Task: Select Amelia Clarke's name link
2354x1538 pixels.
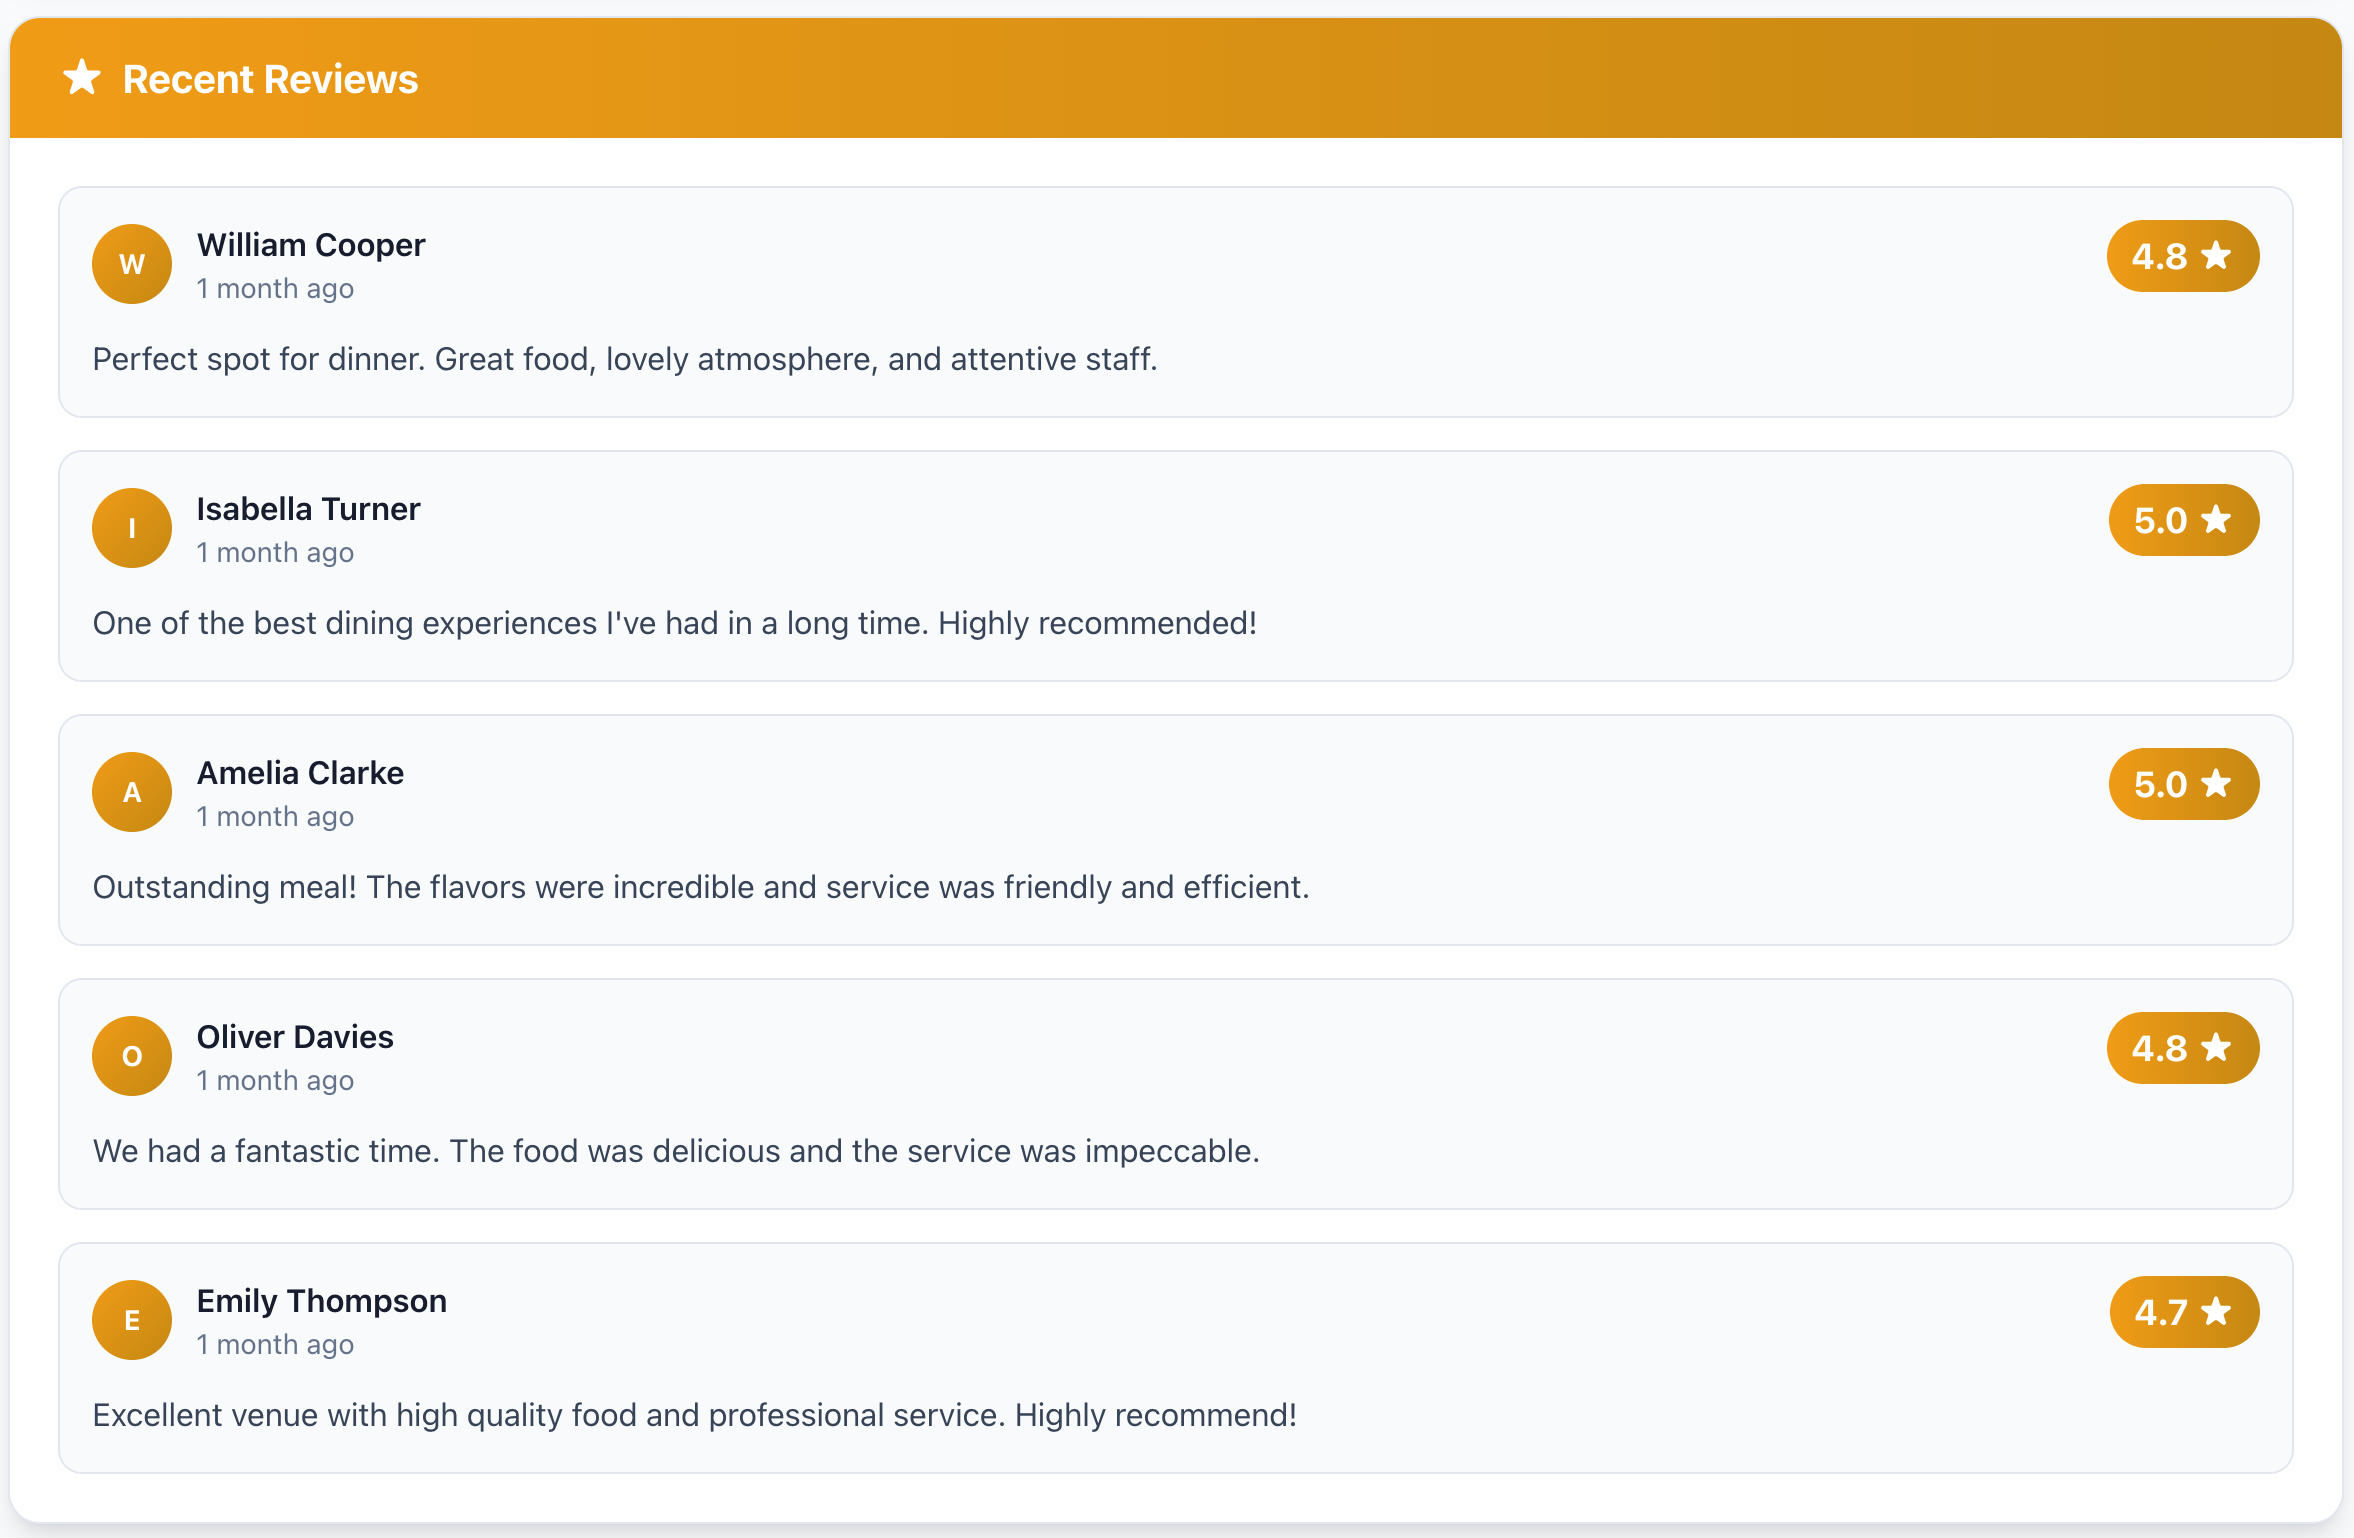Action: [300, 773]
